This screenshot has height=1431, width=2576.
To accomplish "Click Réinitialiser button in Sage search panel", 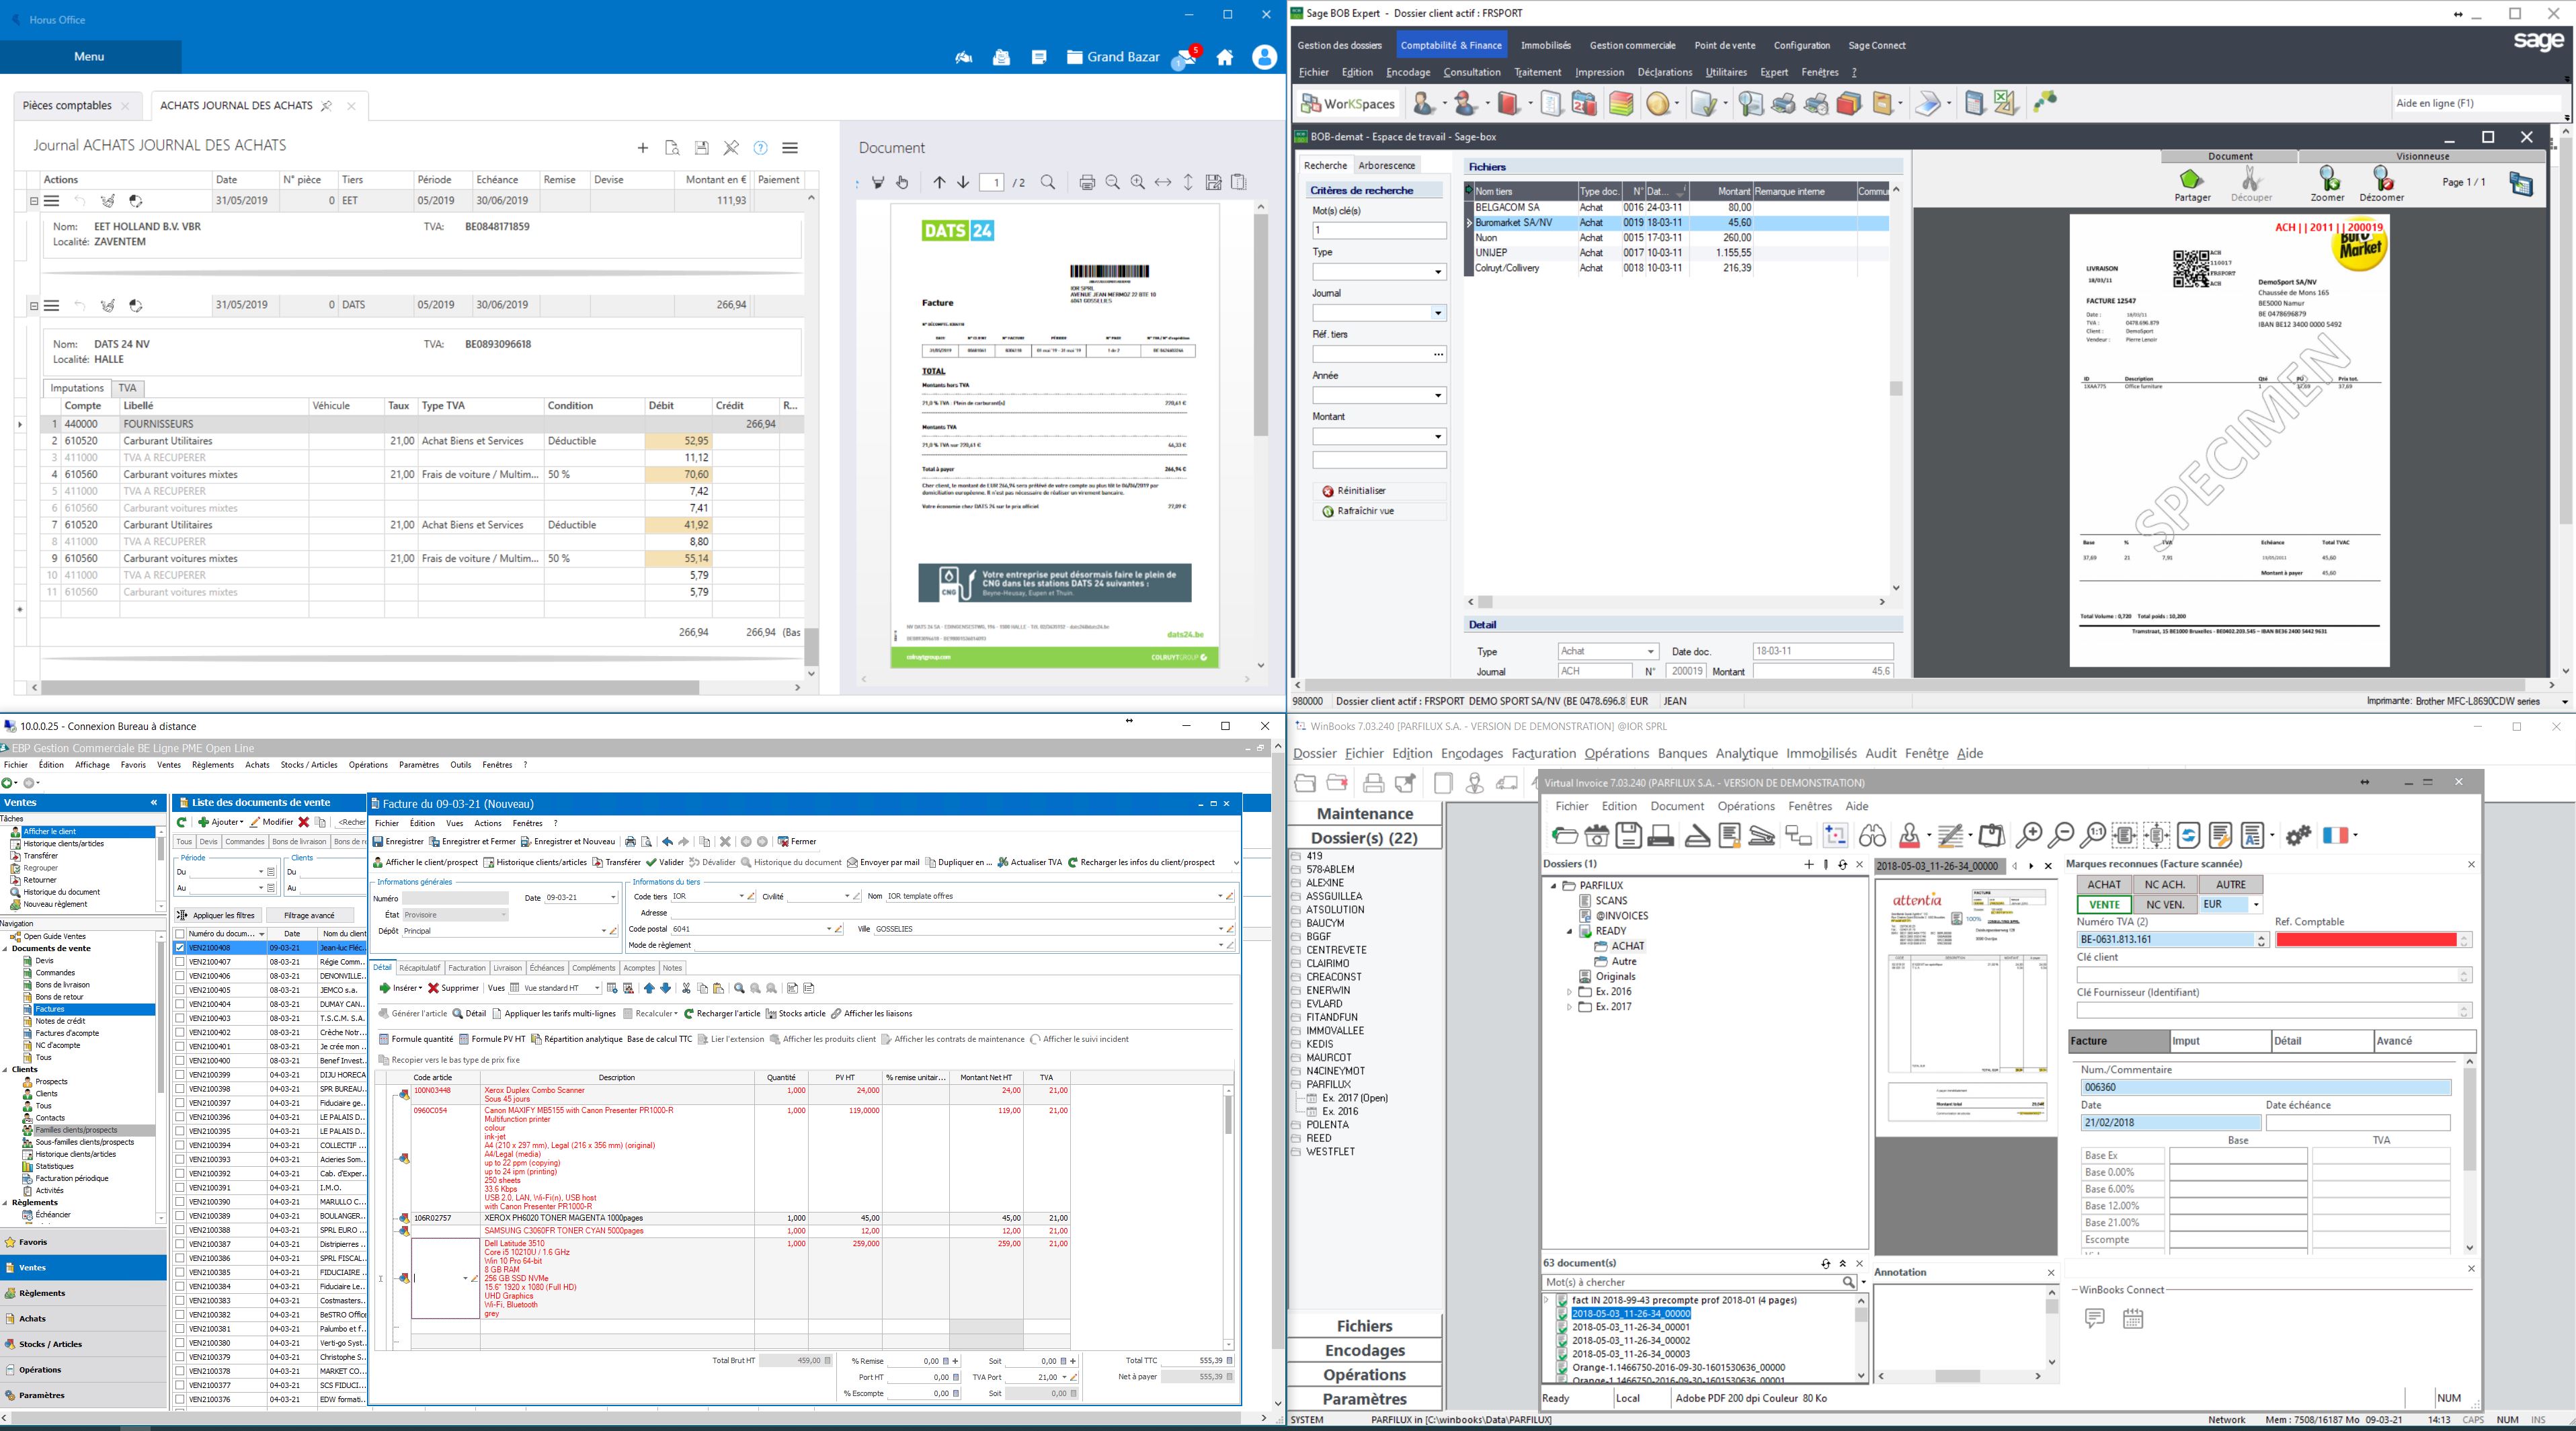I will click(x=1378, y=491).
